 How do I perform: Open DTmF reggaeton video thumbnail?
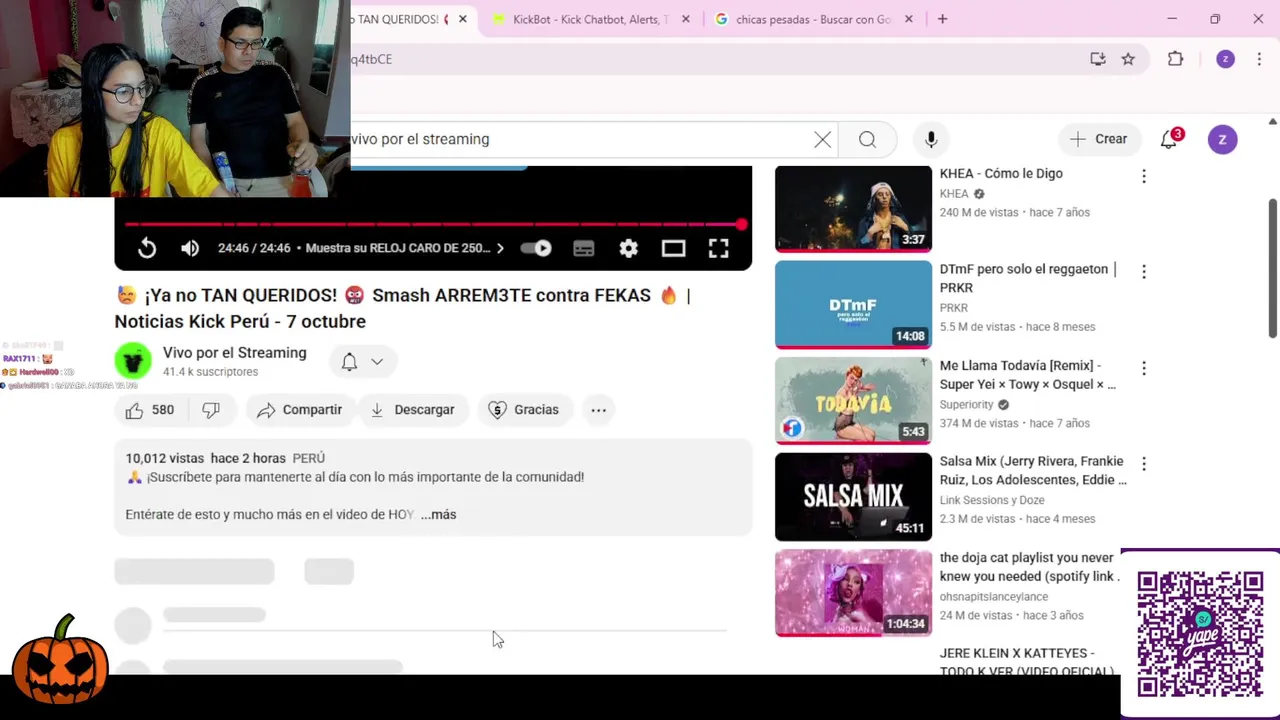pyautogui.click(x=853, y=305)
